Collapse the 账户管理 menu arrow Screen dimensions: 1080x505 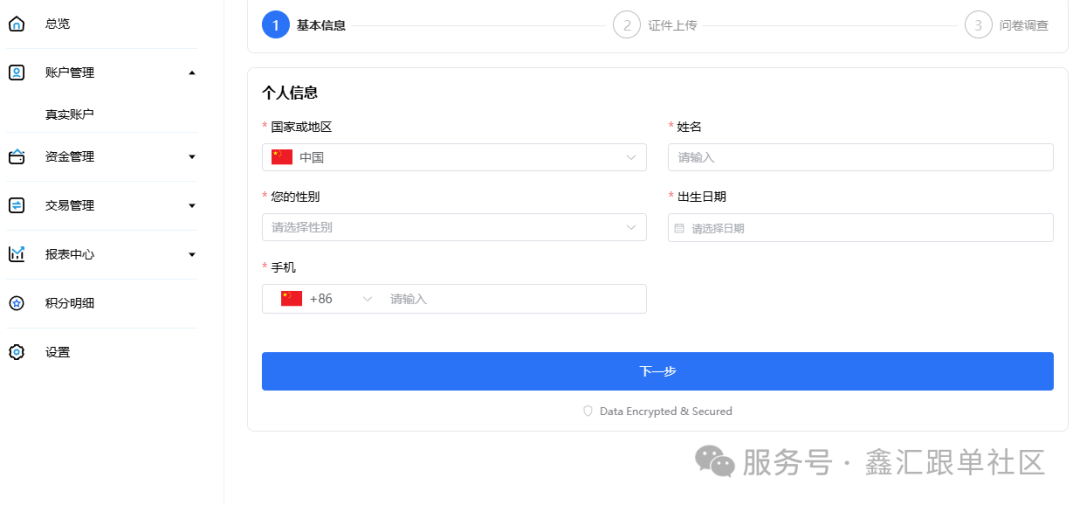(x=192, y=73)
